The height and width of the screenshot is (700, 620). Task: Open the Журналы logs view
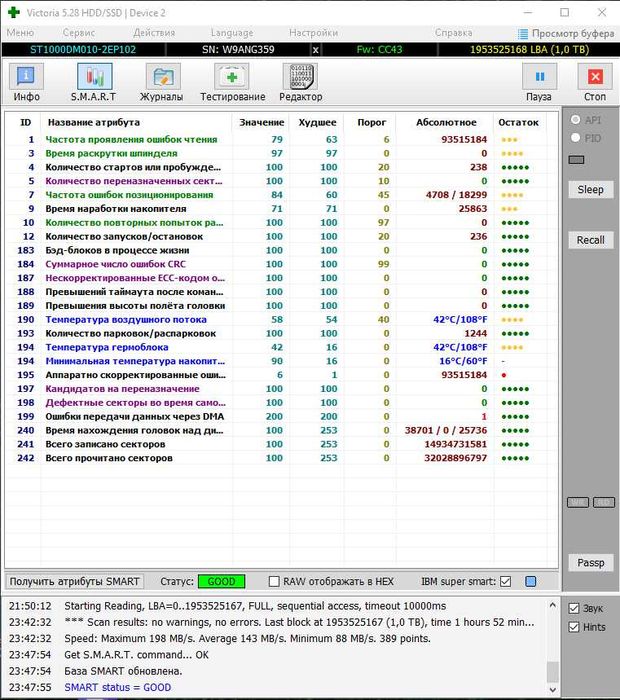(x=162, y=83)
